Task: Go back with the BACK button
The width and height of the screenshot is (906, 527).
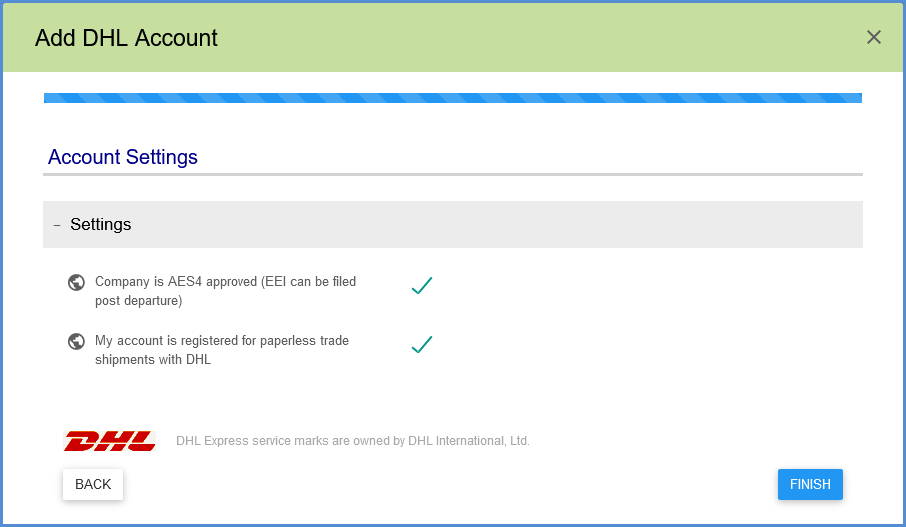Action: 93,484
